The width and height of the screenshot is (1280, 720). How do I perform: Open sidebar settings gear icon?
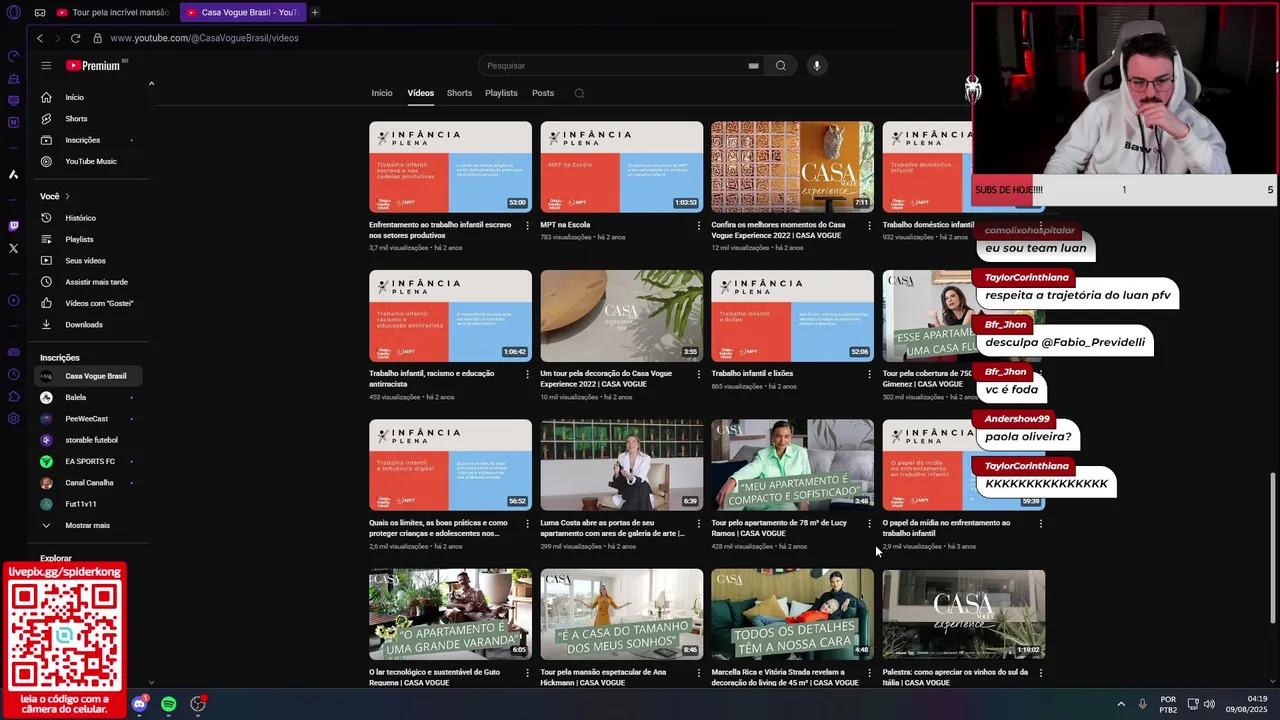(13, 418)
